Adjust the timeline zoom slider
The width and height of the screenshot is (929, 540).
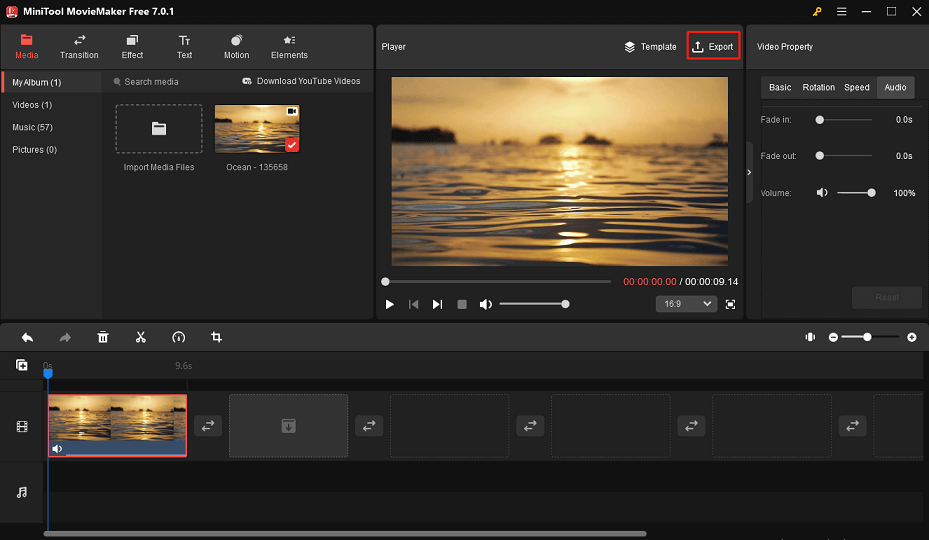(870, 337)
